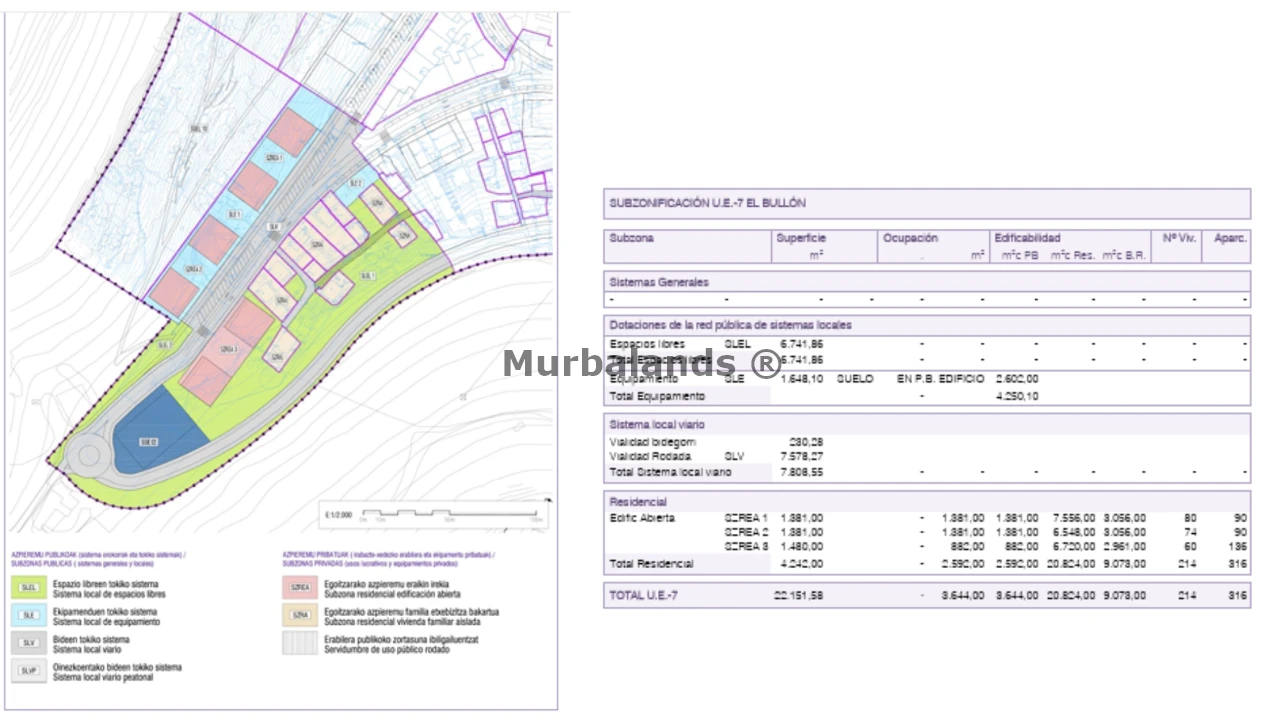Screen dimensions: 1280x720
Task: Select the gray SLV legend swatch
Action: [x=28, y=643]
